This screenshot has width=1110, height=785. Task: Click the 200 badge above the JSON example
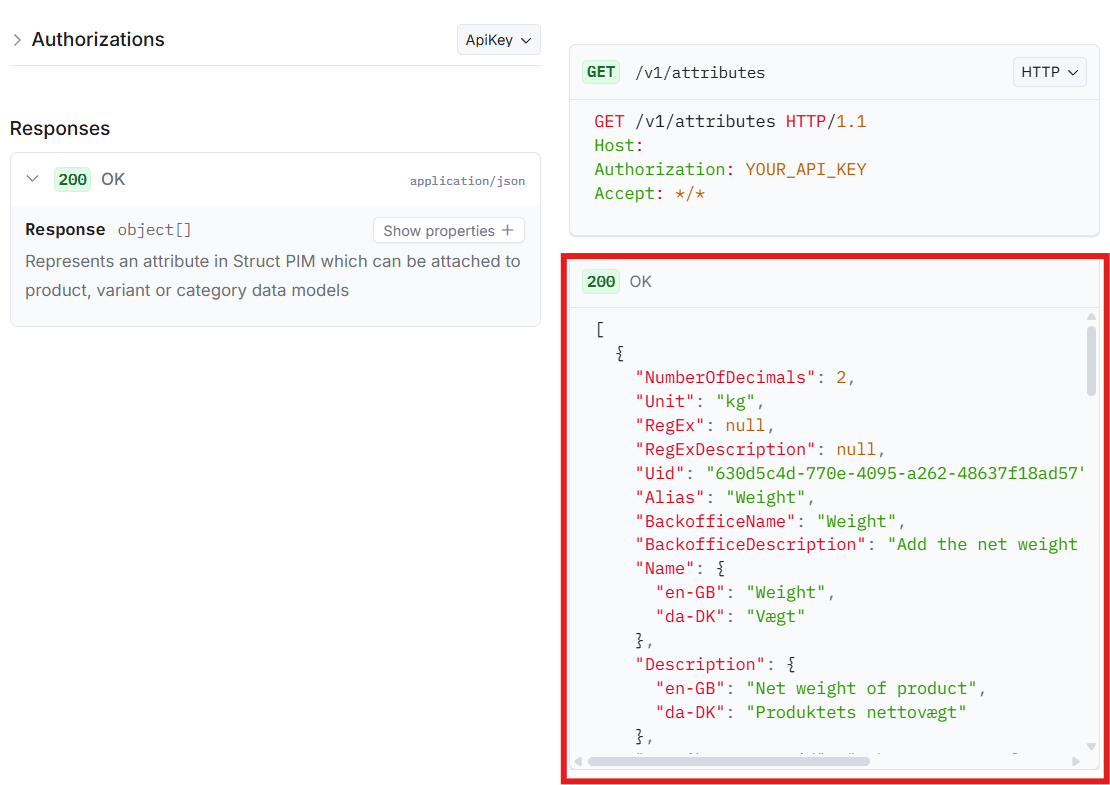[601, 282]
